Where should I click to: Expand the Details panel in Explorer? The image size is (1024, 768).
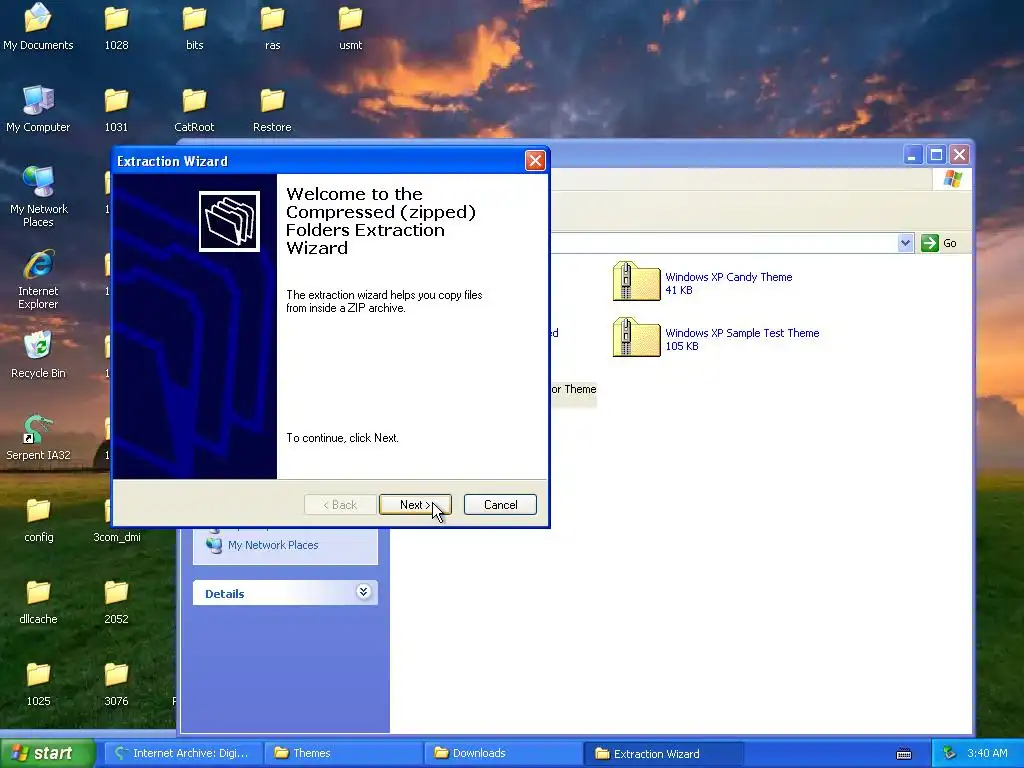363,592
